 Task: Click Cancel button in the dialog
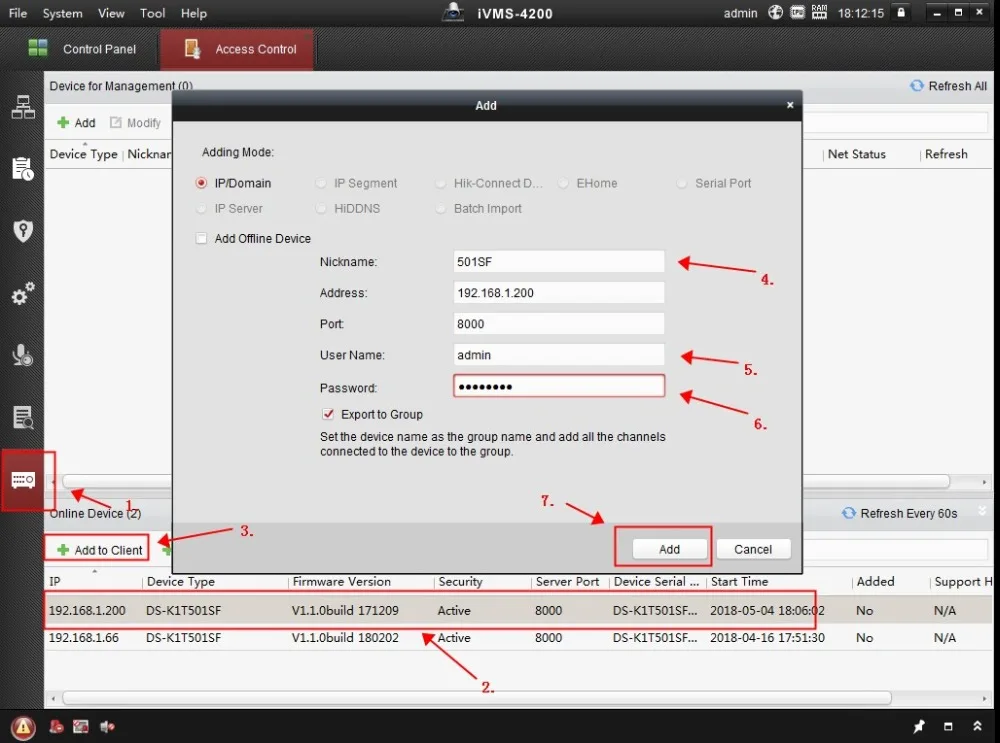coord(753,549)
